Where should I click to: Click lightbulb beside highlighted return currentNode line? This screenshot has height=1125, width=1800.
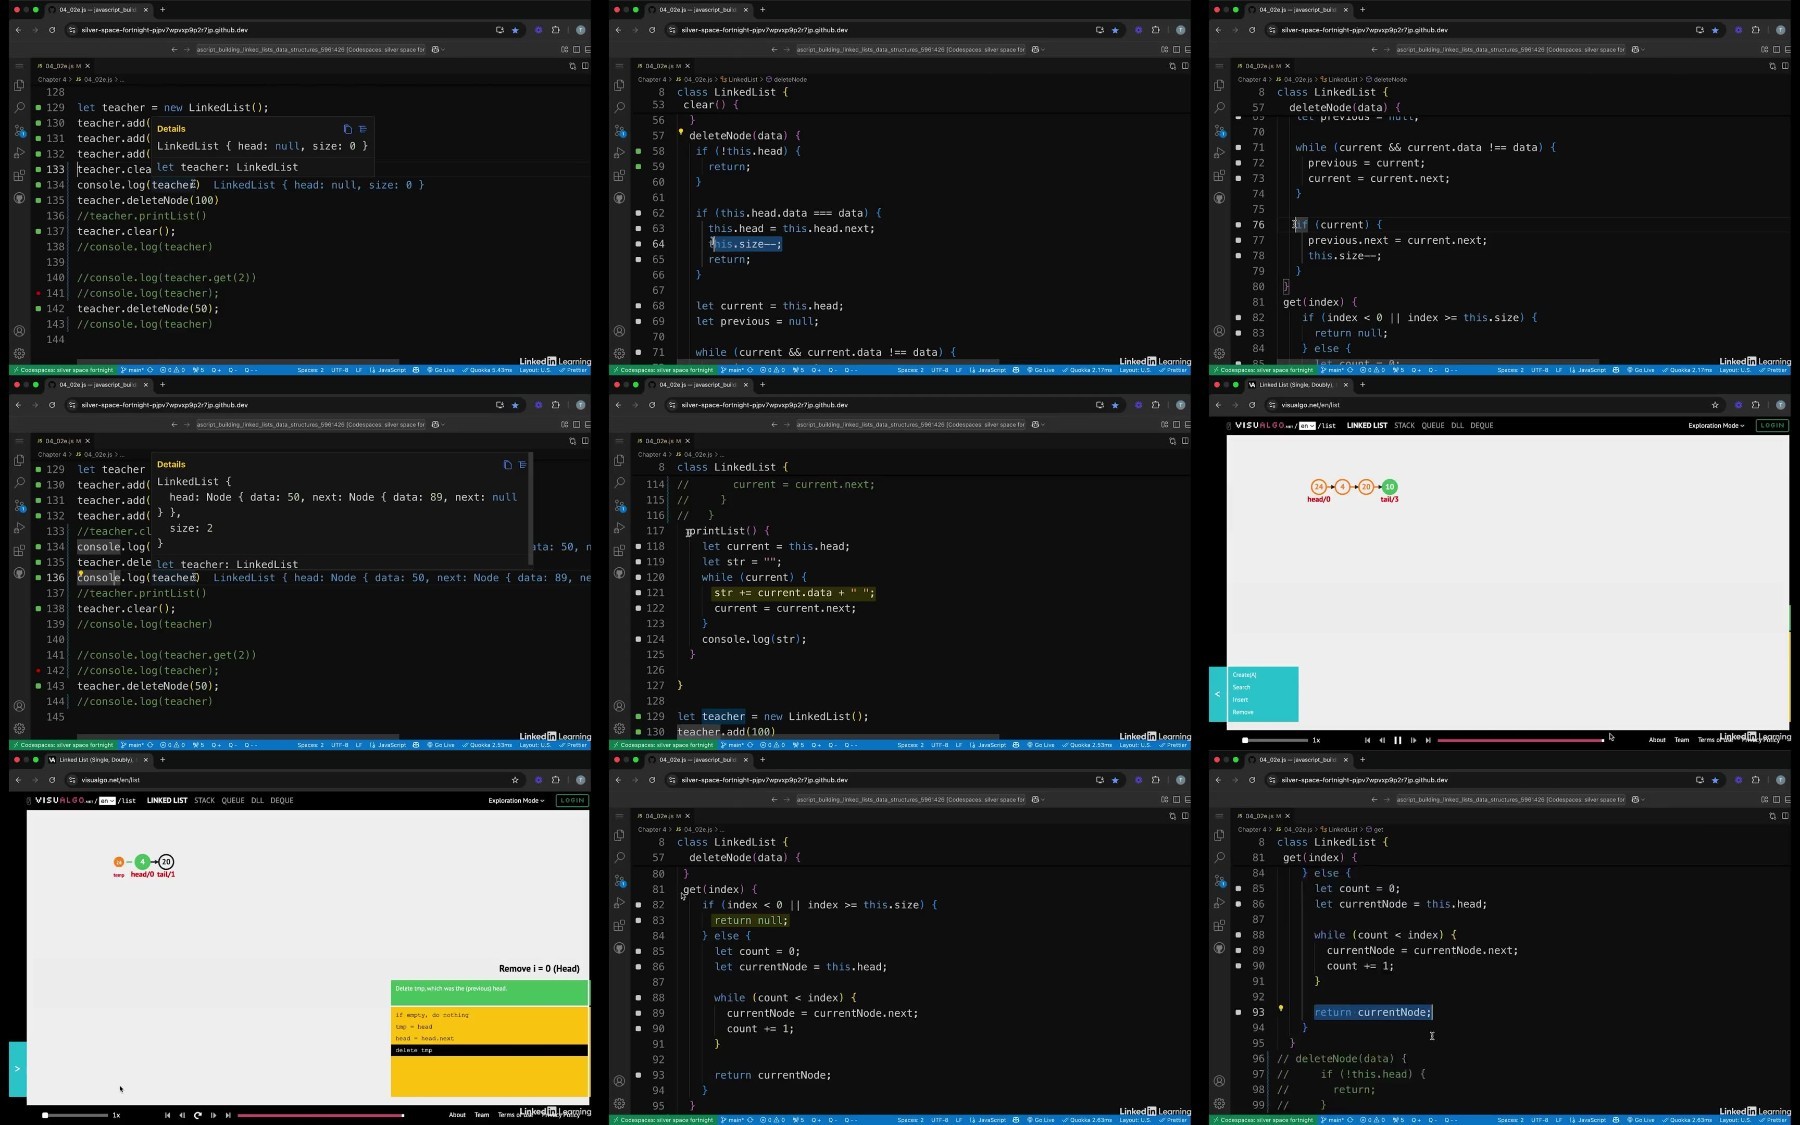click(x=1281, y=1009)
